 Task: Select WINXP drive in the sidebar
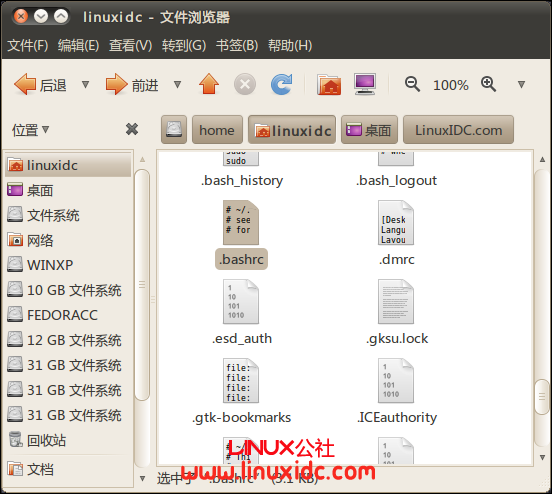68,265
